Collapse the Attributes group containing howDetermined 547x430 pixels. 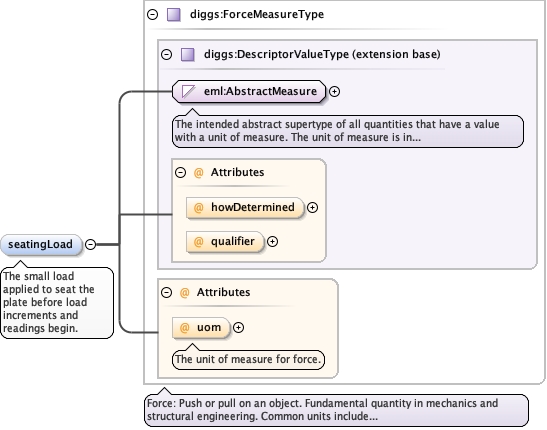[180, 172]
